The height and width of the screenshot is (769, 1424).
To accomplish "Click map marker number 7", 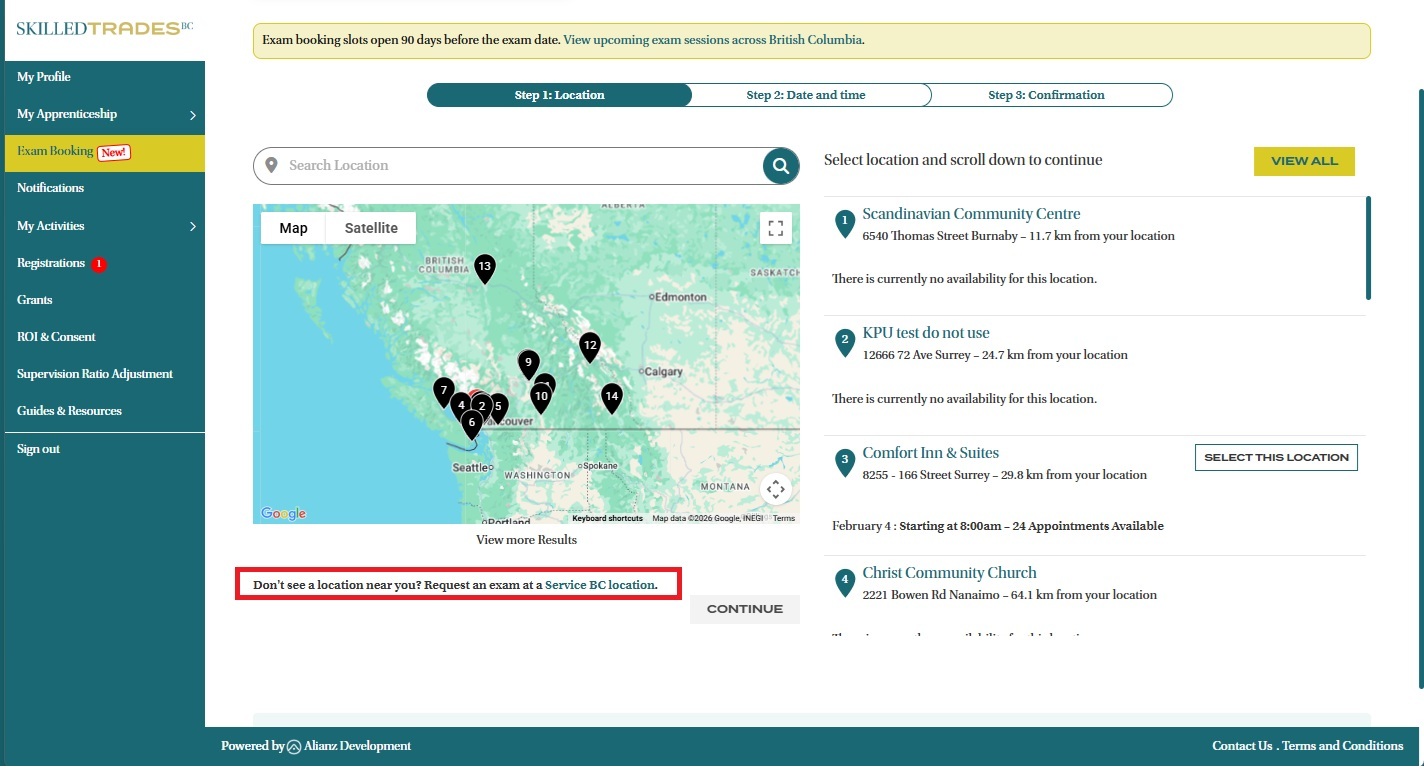I will point(444,390).
